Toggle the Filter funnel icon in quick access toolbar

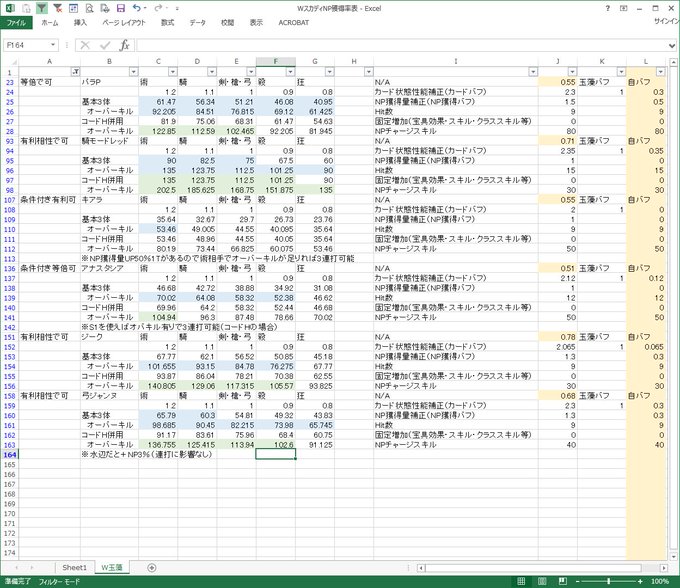[42, 8]
